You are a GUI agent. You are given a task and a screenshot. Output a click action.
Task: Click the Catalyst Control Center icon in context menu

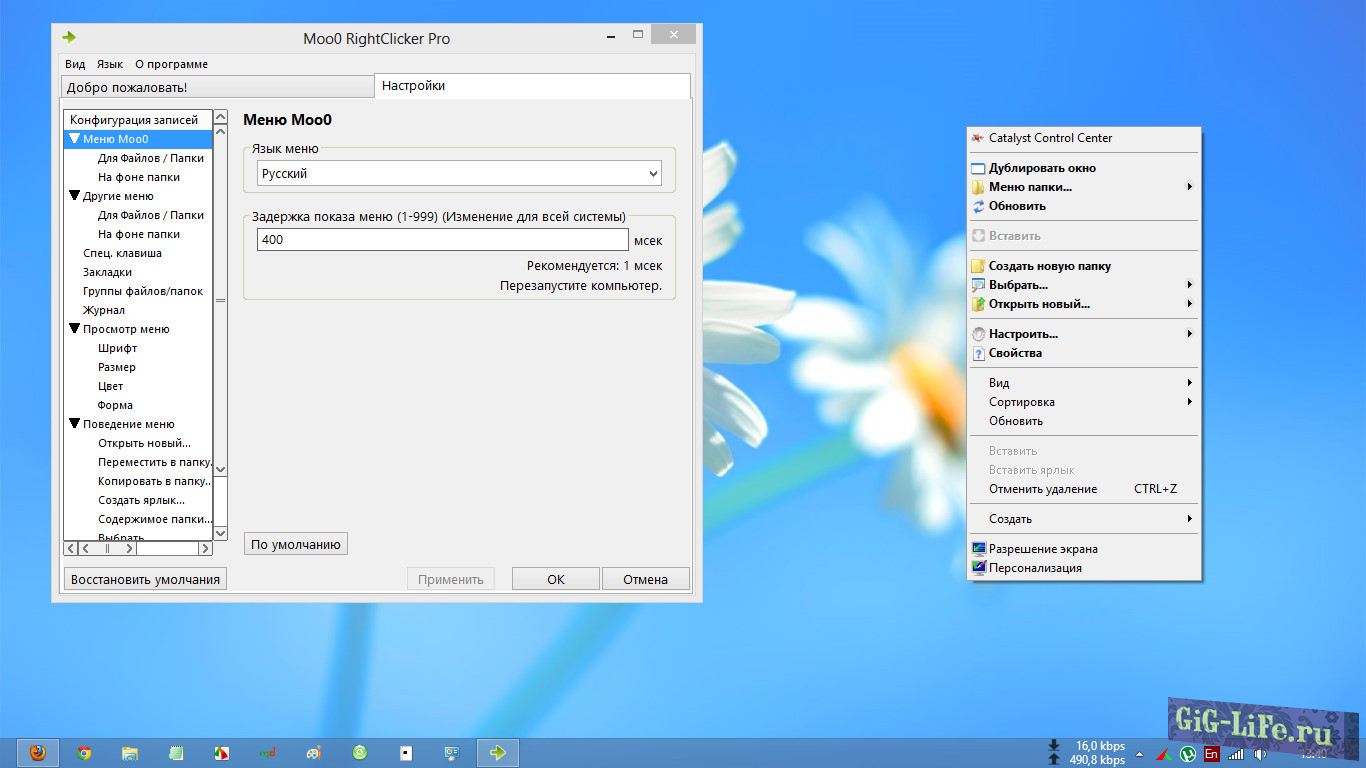pos(978,138)
